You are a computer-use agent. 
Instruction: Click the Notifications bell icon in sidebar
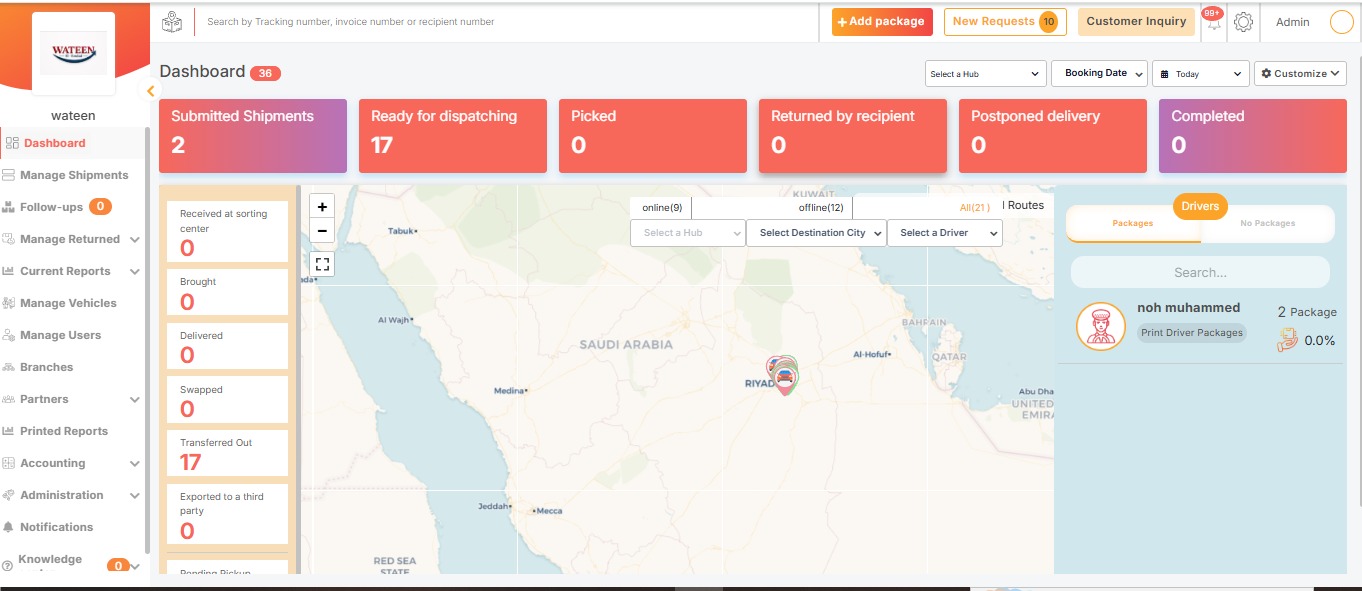(x=10, y=527)
